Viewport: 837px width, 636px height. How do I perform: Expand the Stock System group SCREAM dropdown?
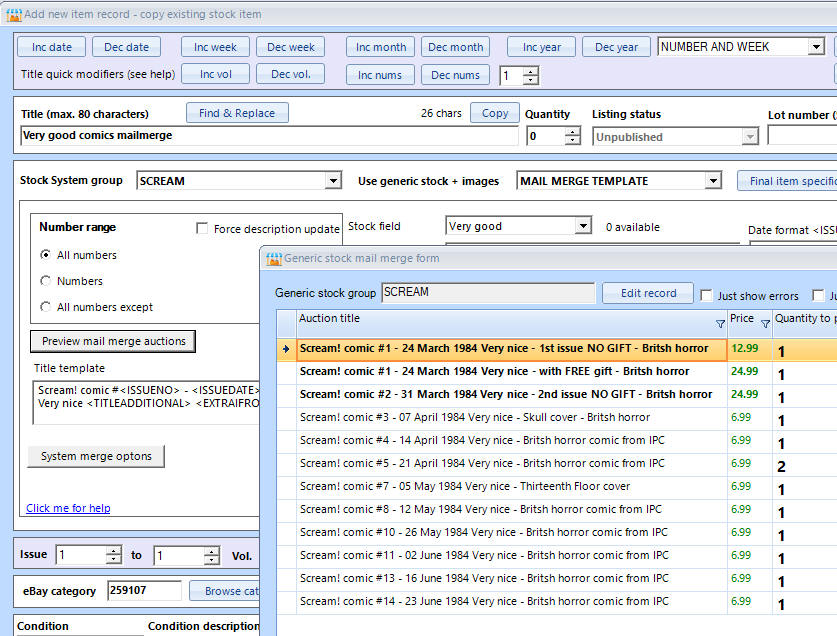[x=333, y=180]
